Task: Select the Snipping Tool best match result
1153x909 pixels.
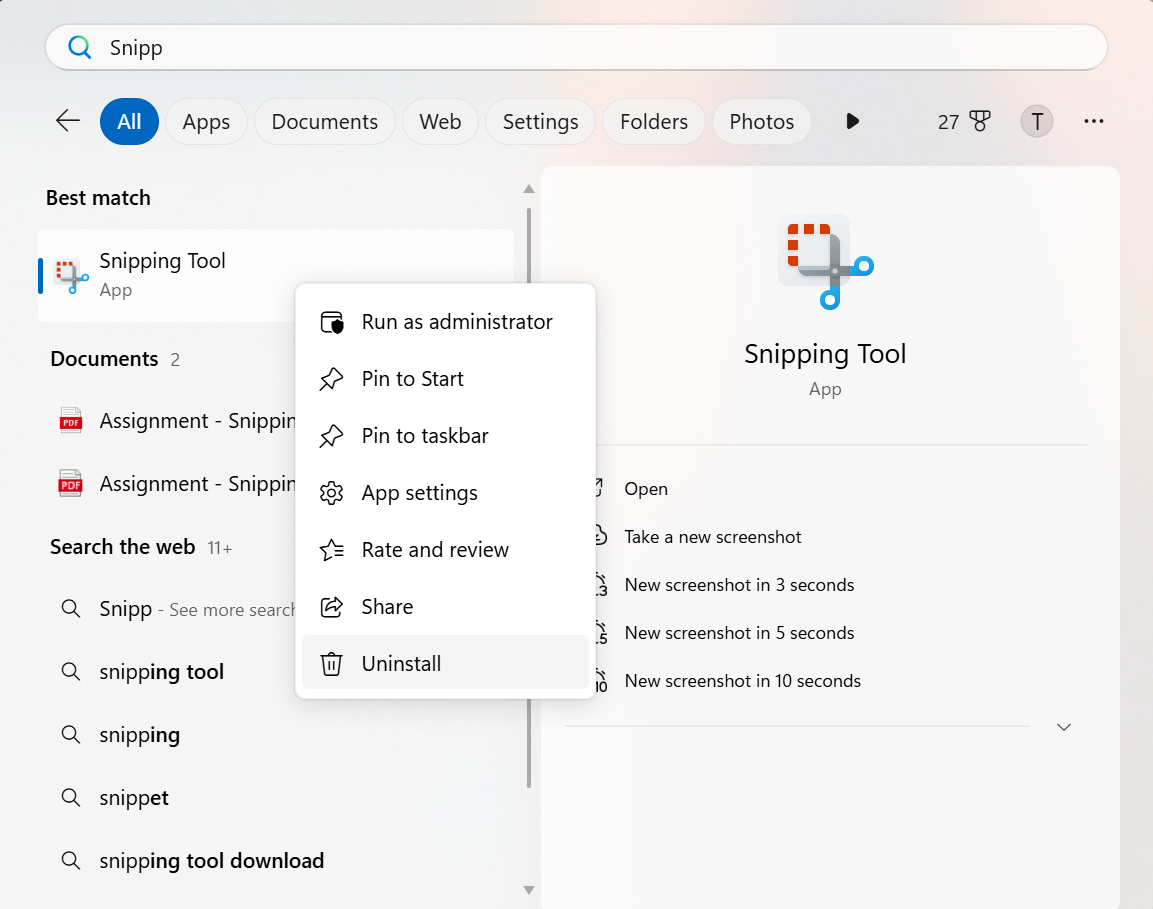Action: click(276, 275)
